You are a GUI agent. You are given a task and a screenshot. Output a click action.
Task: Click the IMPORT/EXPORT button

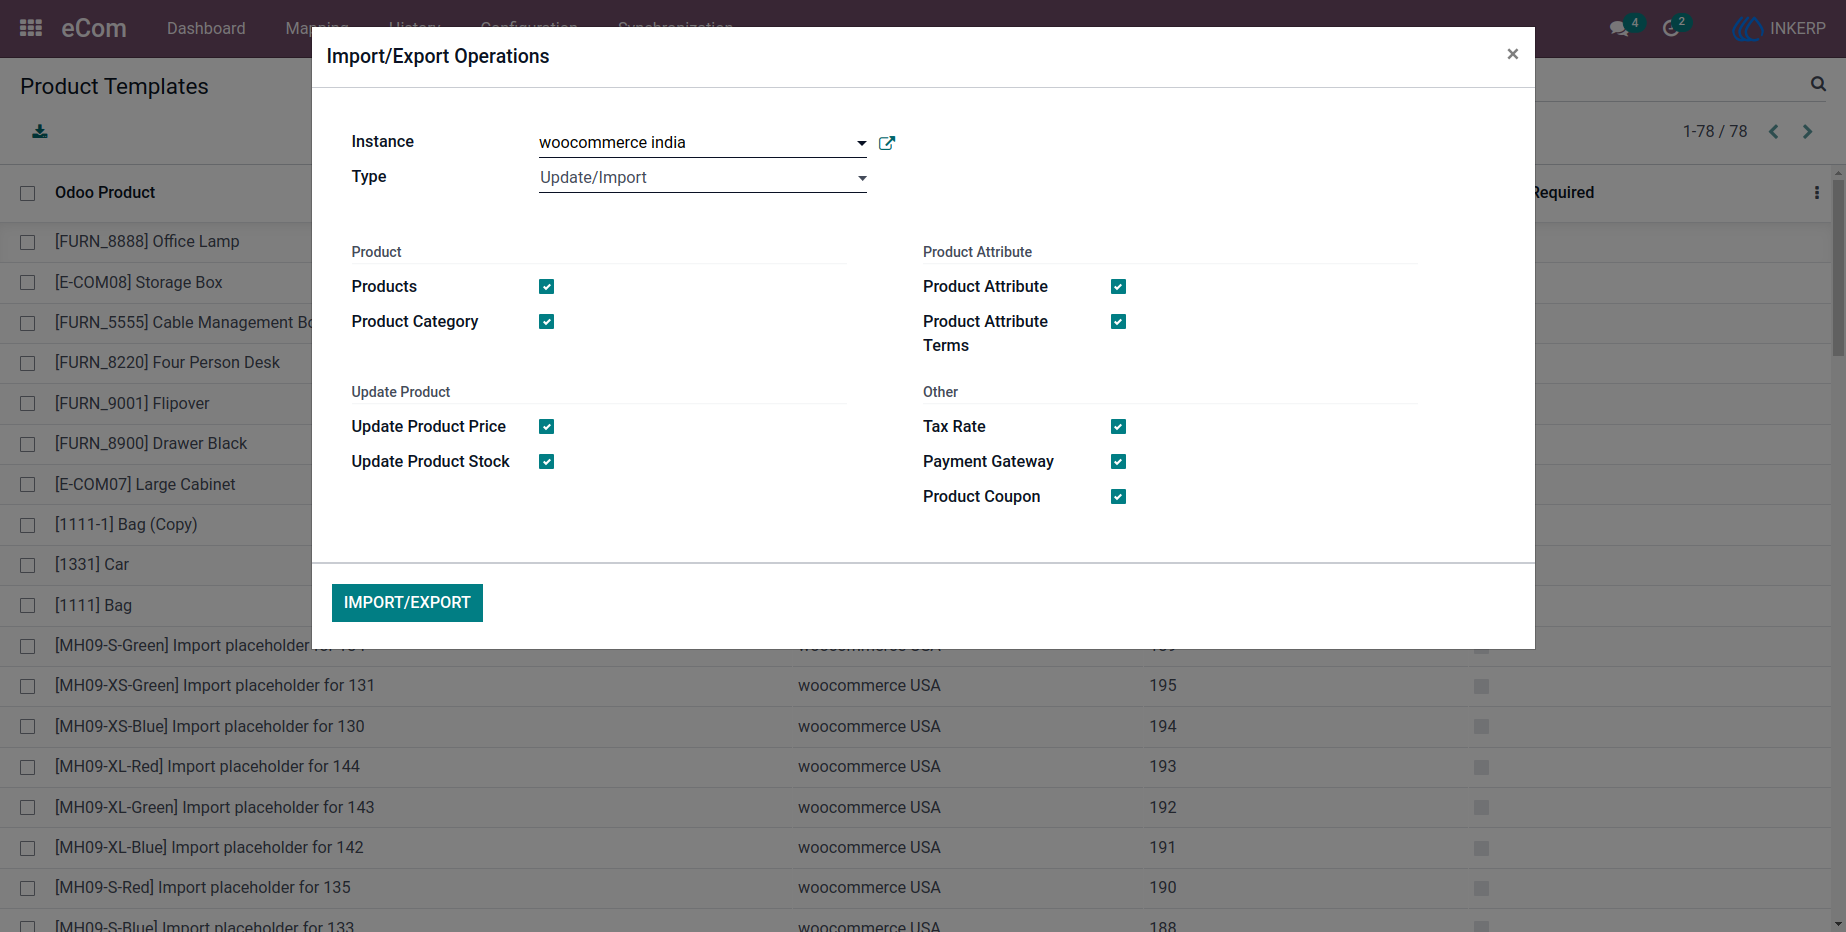(407, 603)
